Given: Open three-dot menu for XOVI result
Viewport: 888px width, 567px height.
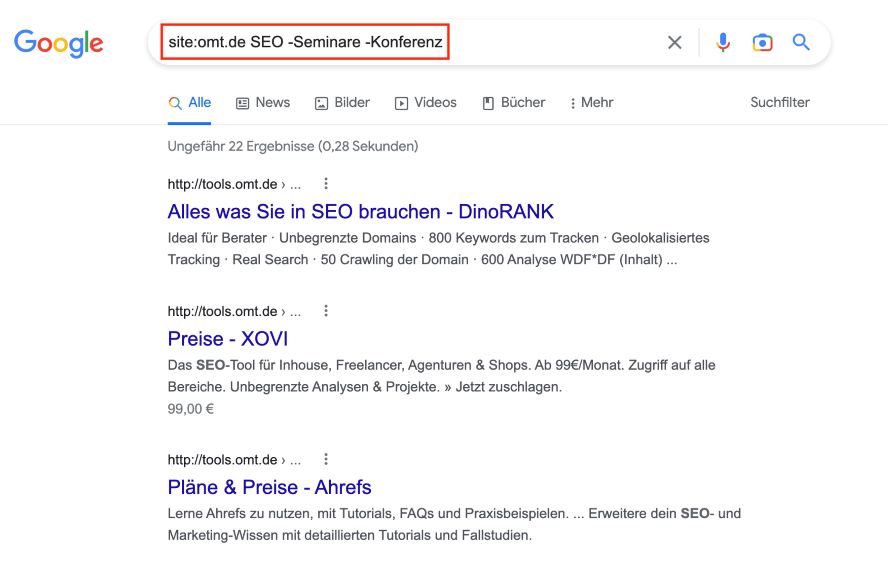Looking at the screenshot, I should [x=326, y=311].
